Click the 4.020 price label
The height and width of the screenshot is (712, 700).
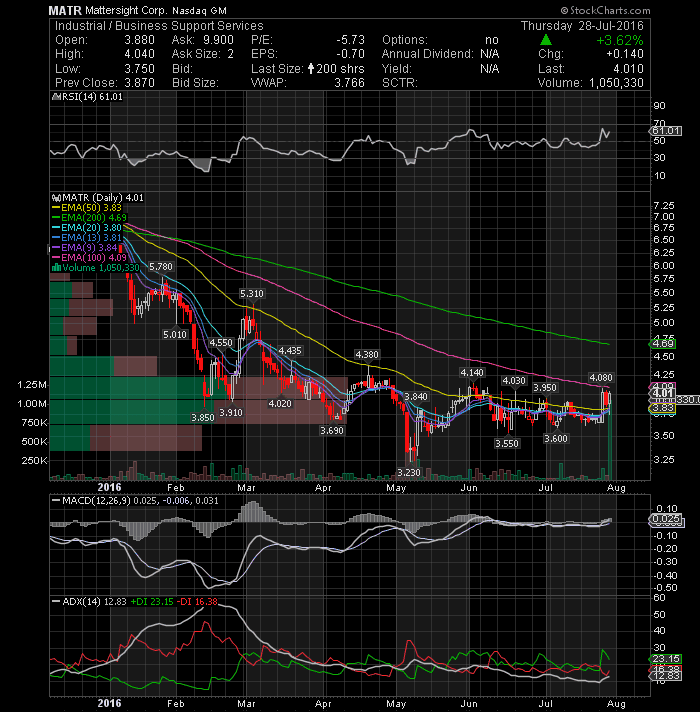(x=280, y=404)
